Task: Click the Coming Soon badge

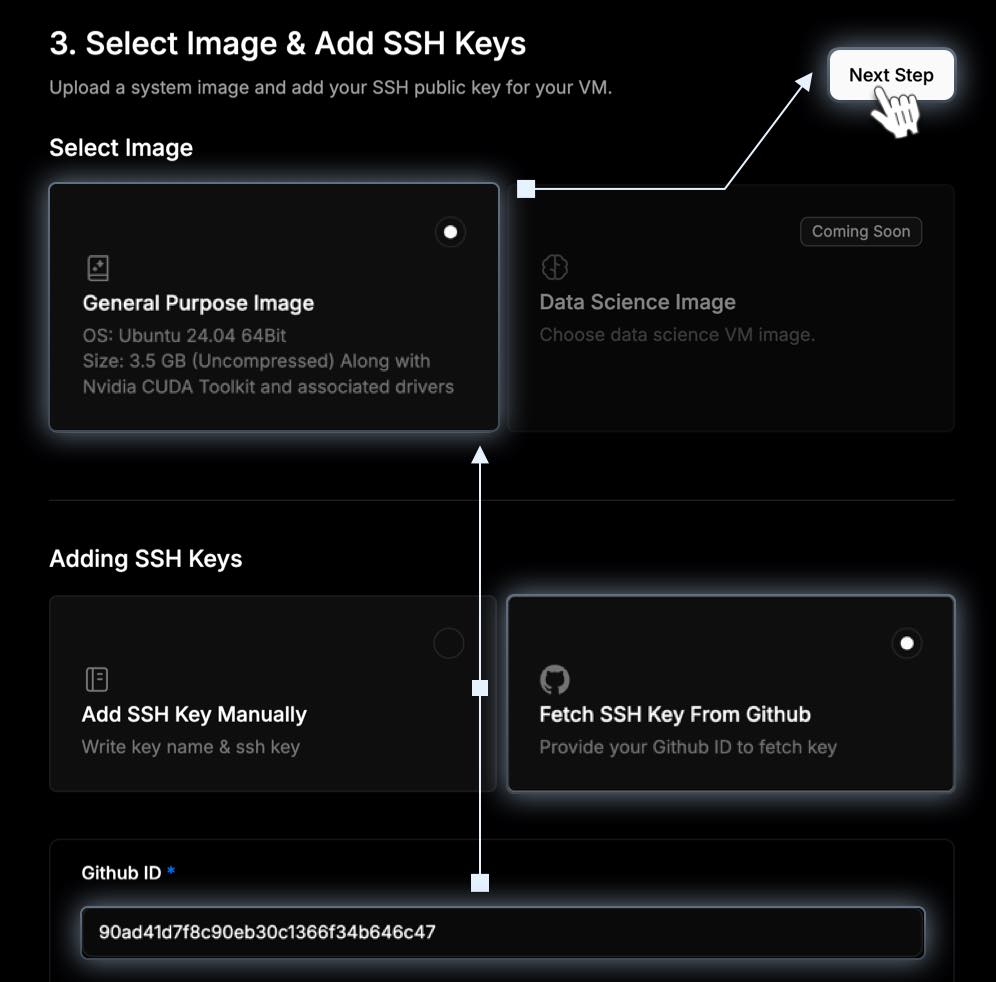Action: 861,231
